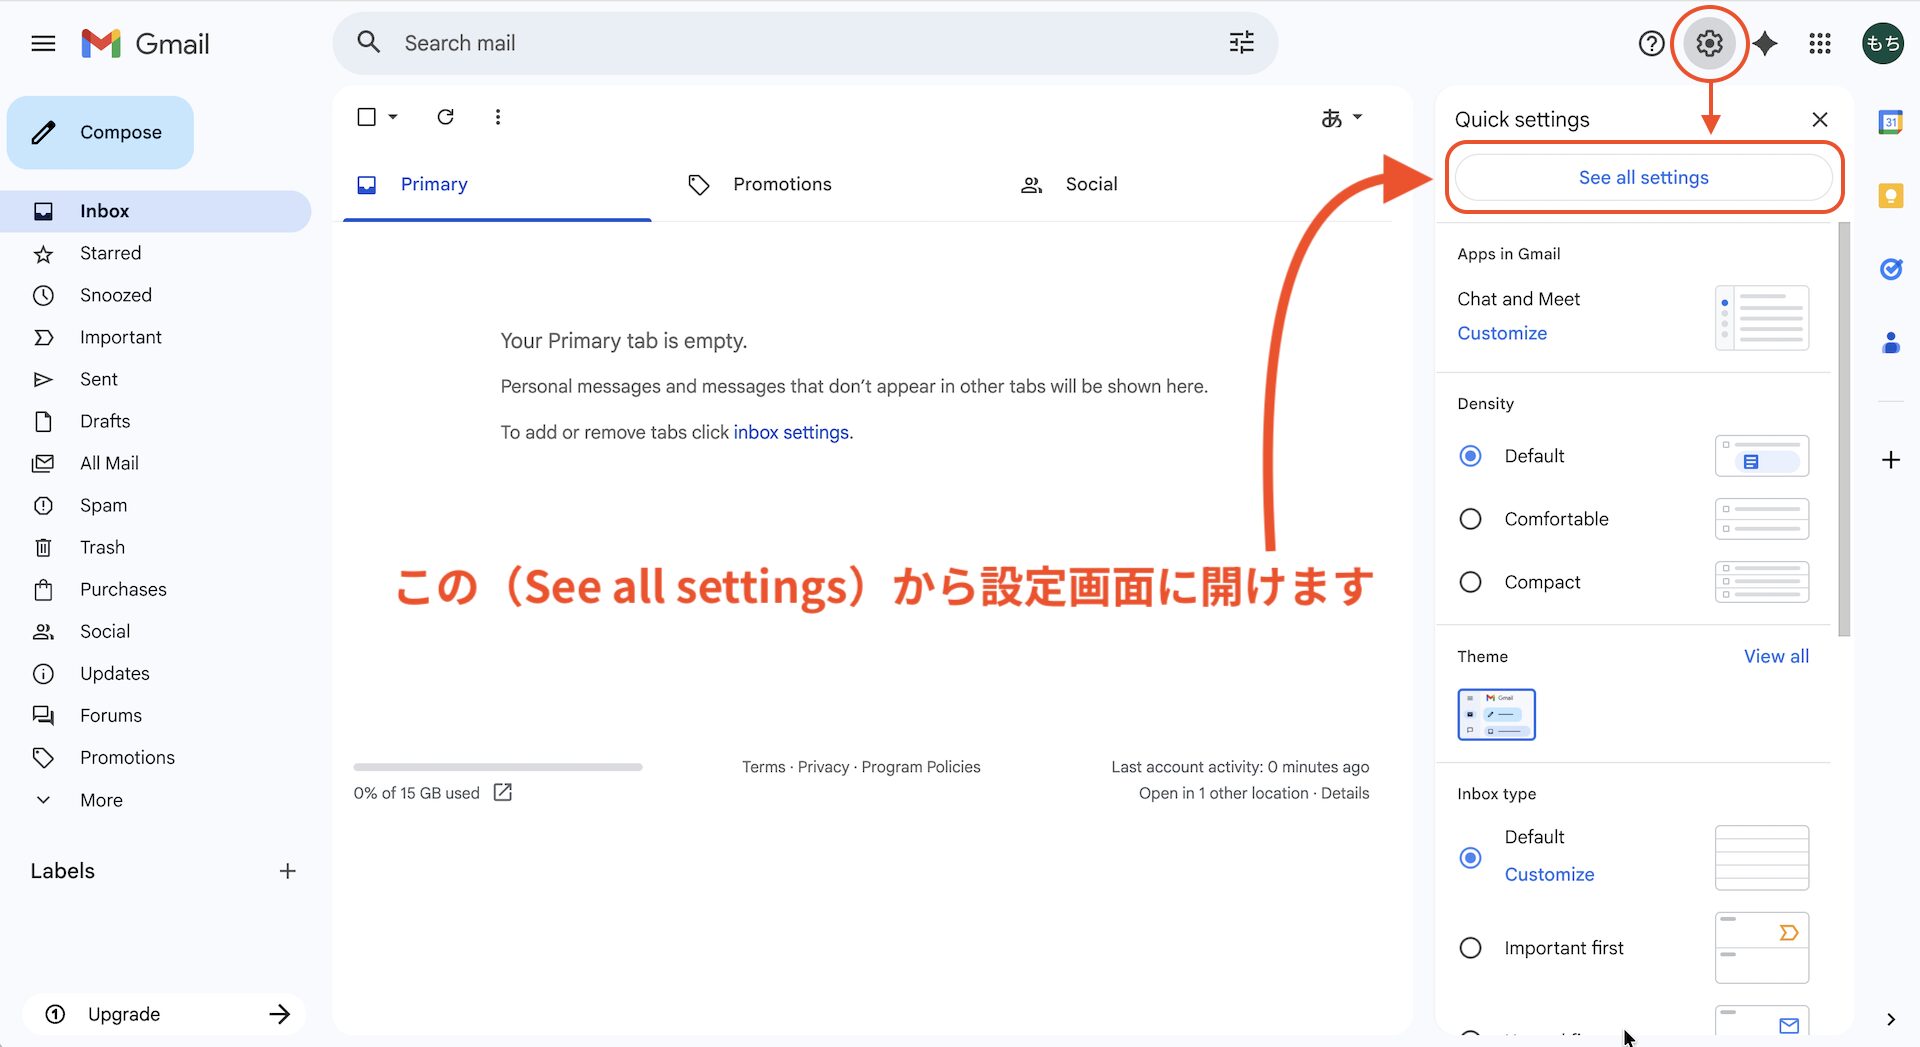Open the Compose button to write email

(x=100, y=132)
